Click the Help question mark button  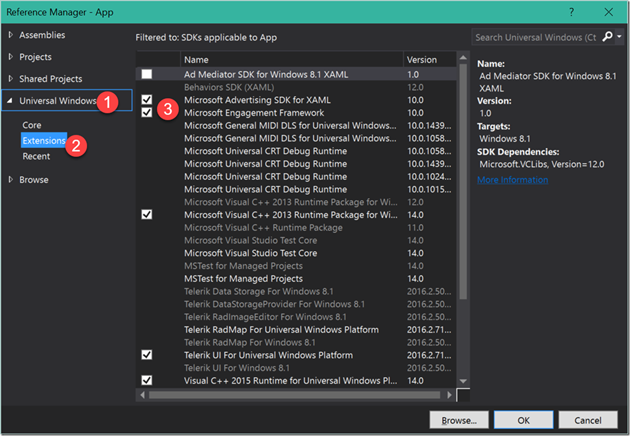(x=571, y=12)
